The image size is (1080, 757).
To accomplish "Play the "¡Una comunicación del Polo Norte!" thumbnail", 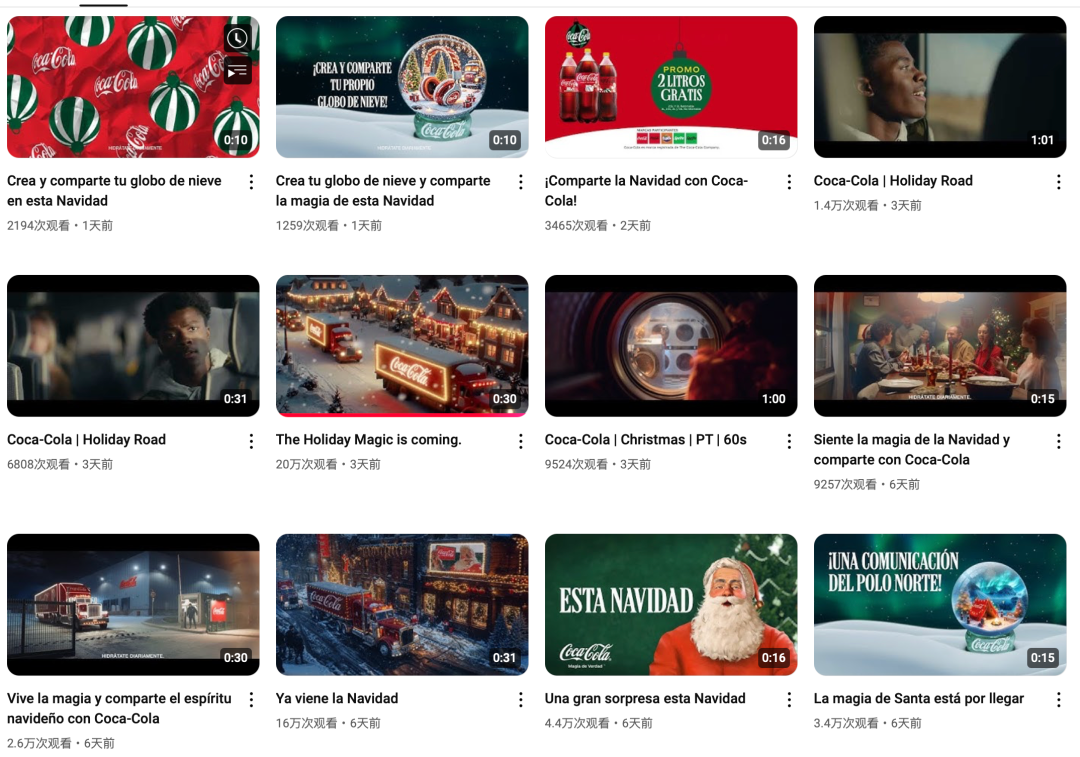I will pos(940,605).
